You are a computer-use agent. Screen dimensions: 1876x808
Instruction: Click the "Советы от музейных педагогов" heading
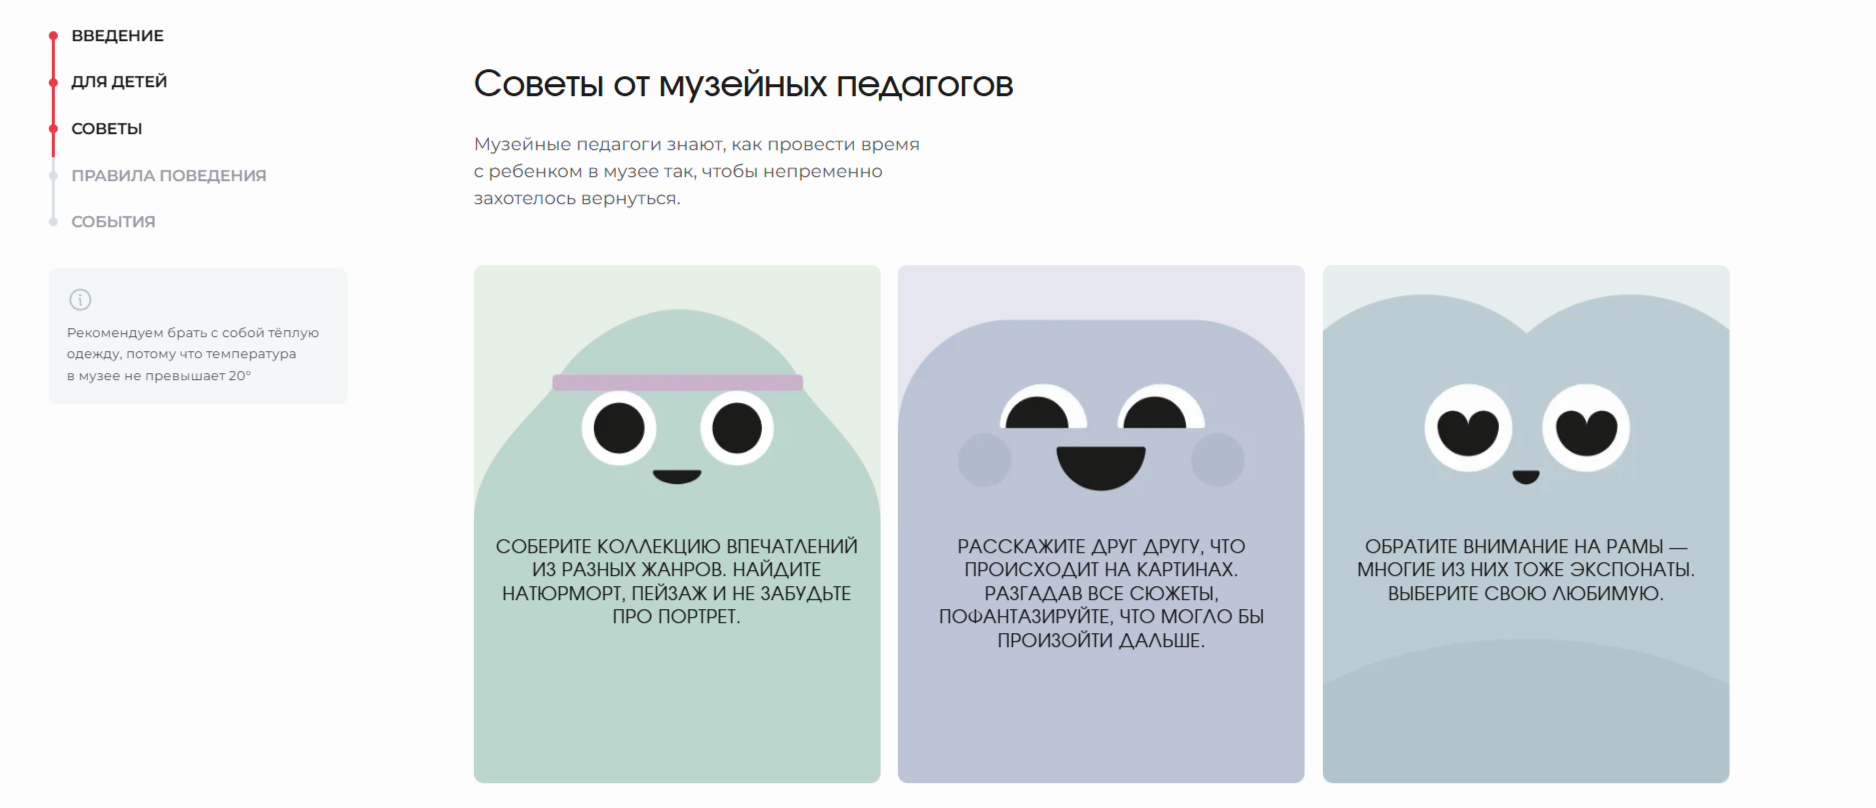coord(743,84)
